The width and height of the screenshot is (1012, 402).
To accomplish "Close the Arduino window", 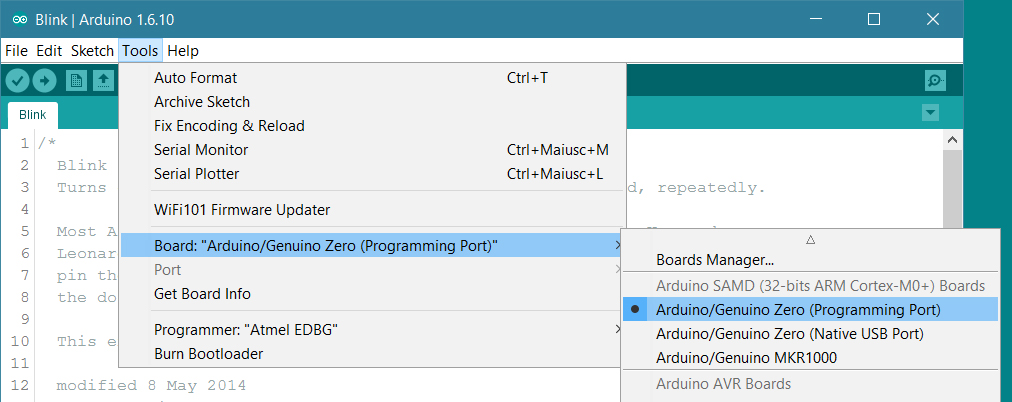I will [x=933, y=19].
